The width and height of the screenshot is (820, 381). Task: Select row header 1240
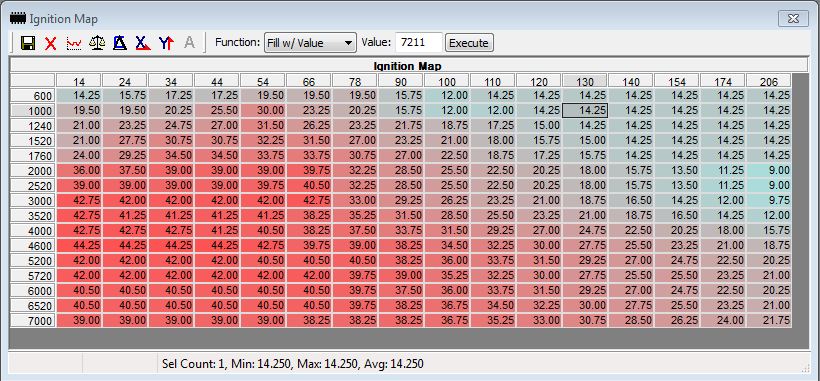(33, 126)
